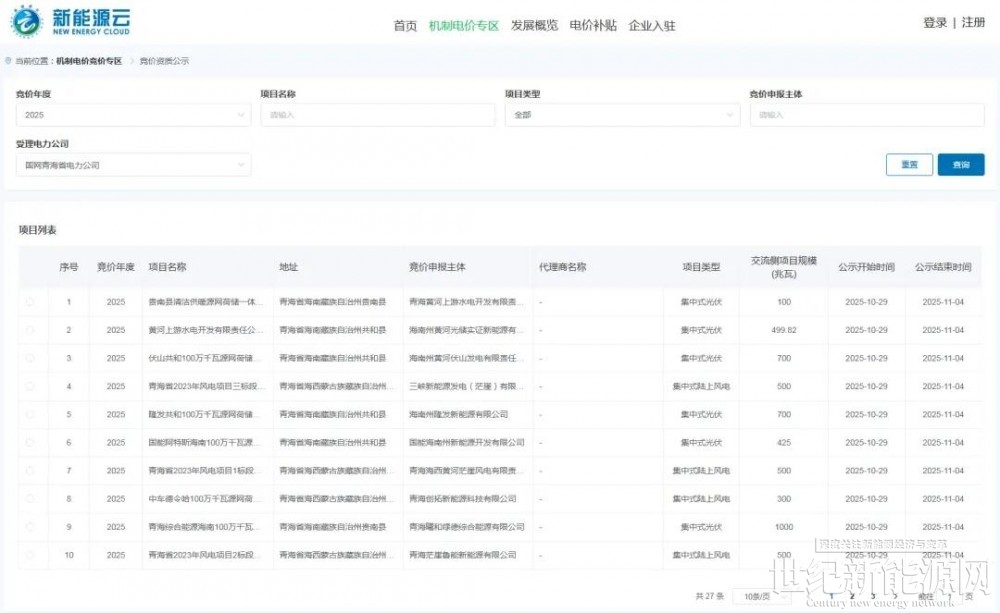This screenshot has height=613, width=1000.
Task: Expand the 项目类型 dropdown showing 全部
Action: point(621,115)
